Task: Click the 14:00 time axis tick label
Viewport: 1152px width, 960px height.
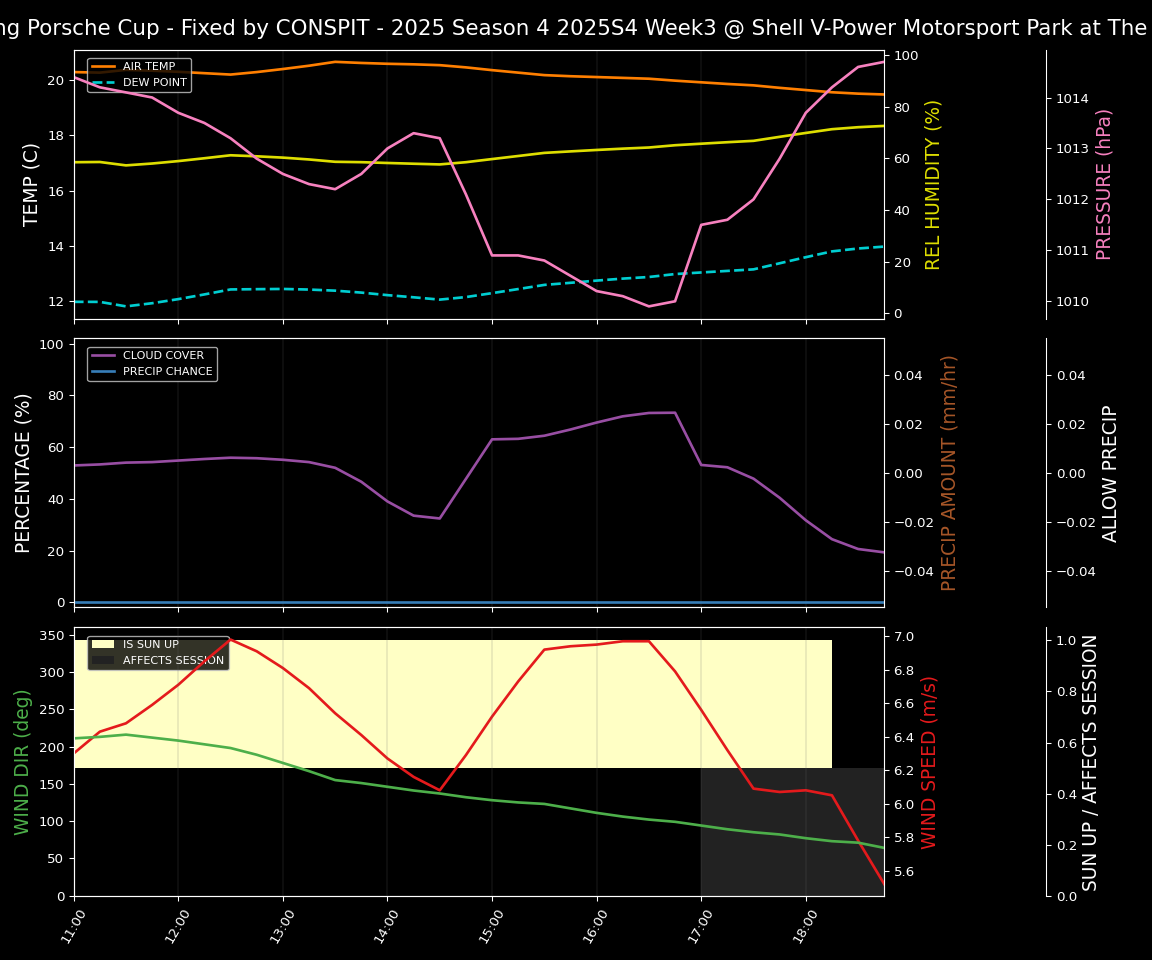Action: [x=391, y=927]
